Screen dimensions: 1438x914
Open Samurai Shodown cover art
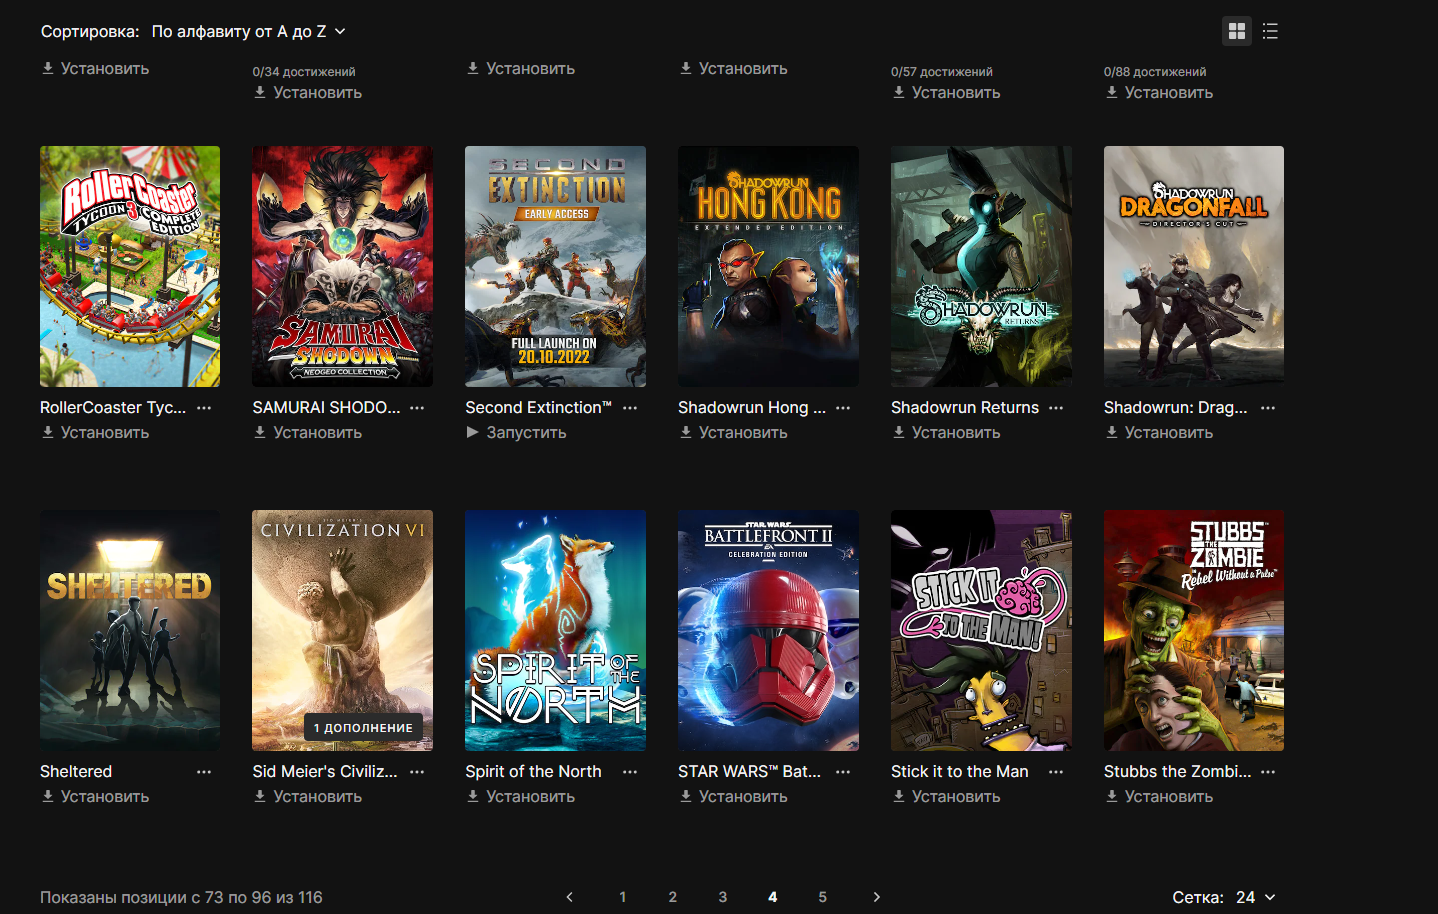tap(343, 266)
